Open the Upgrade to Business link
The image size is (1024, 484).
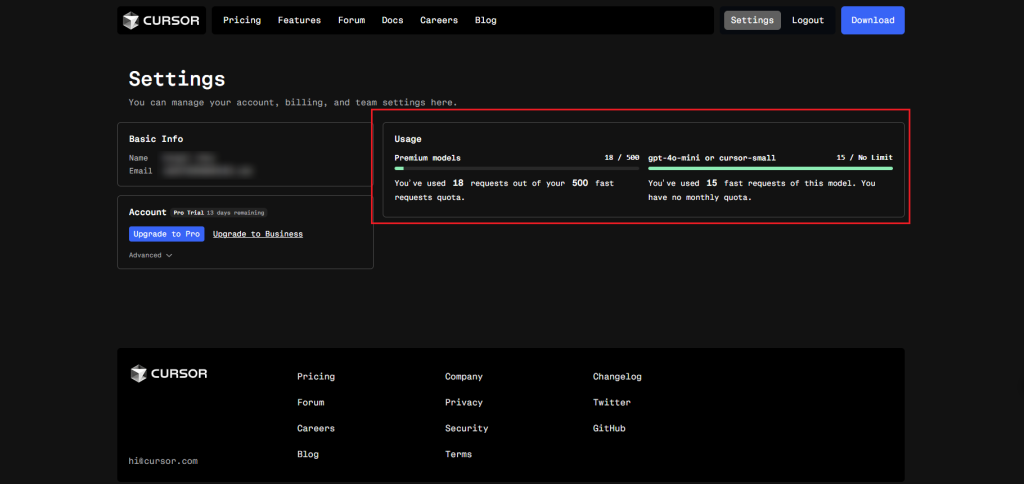257,234
